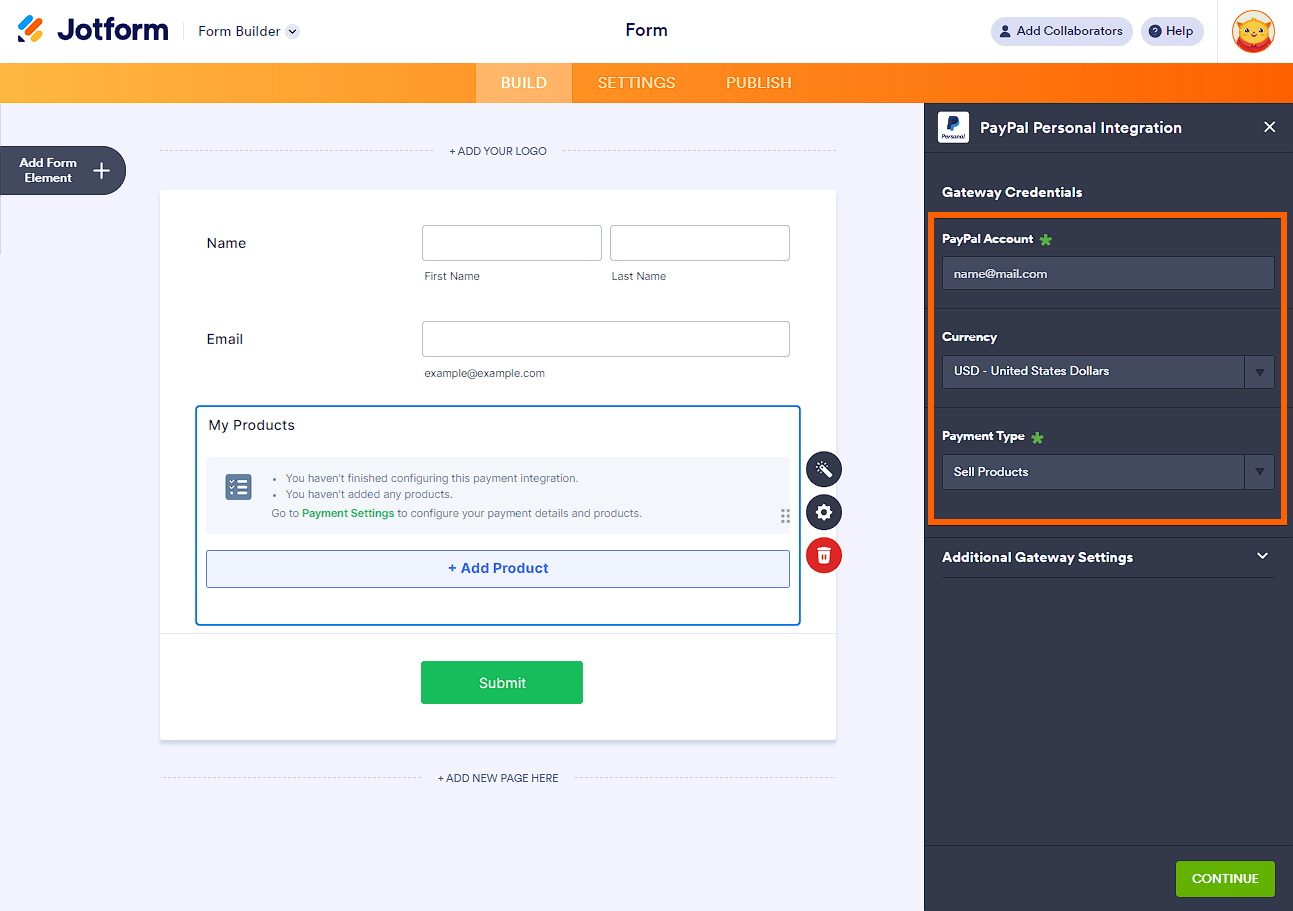Click the "Email" field label
The height and width of the screenshot is (911, 1293).
(225, 339)
